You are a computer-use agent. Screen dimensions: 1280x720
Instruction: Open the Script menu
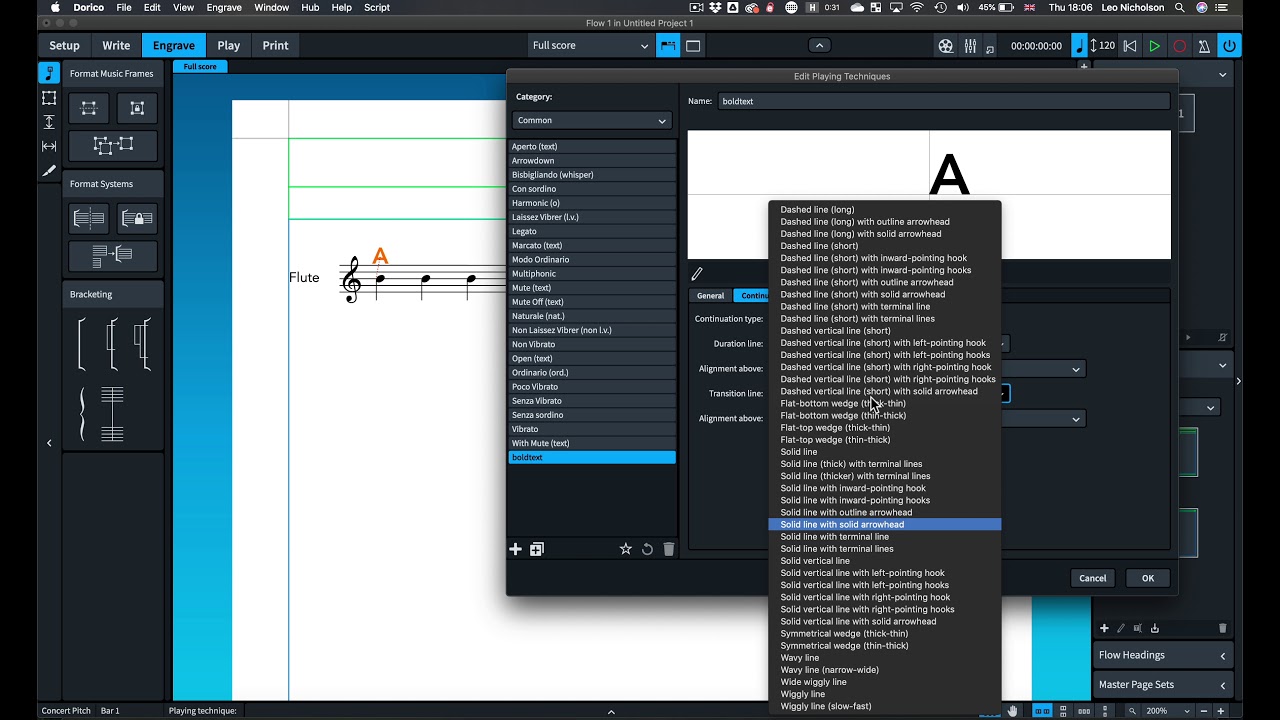pos(377,8)
